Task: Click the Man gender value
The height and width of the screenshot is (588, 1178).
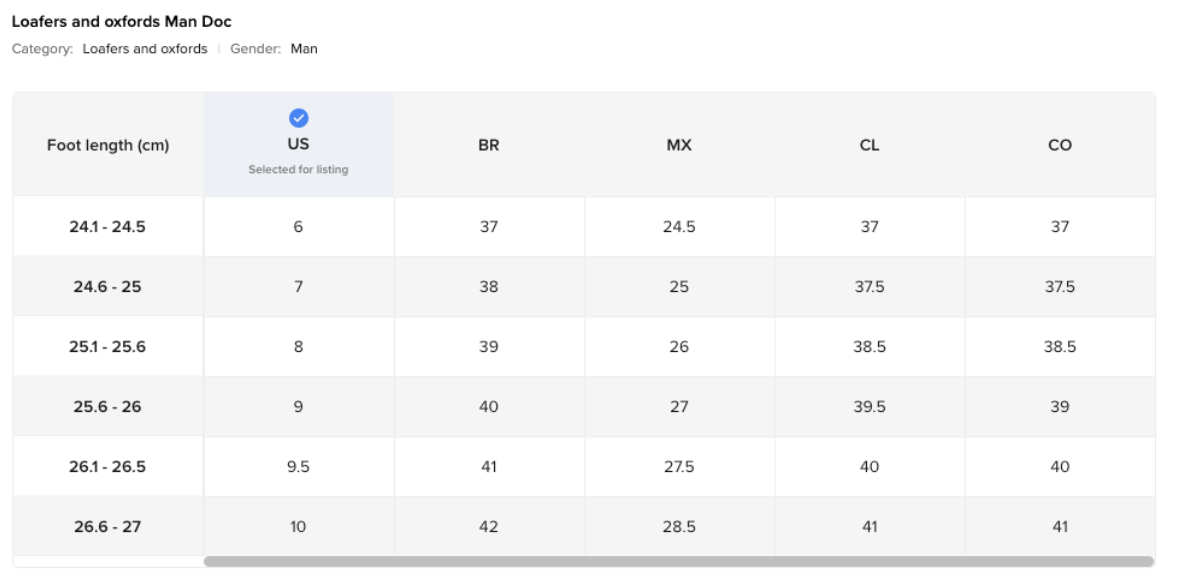Action: point(304,49)
